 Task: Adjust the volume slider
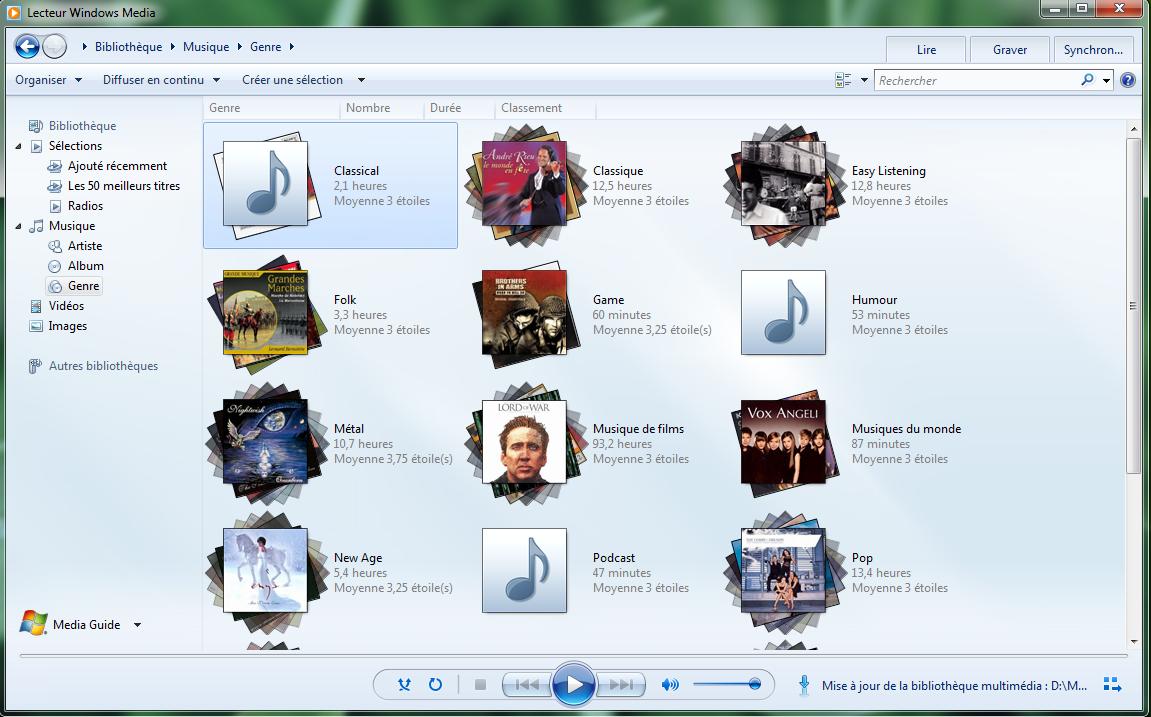[727, 685]
